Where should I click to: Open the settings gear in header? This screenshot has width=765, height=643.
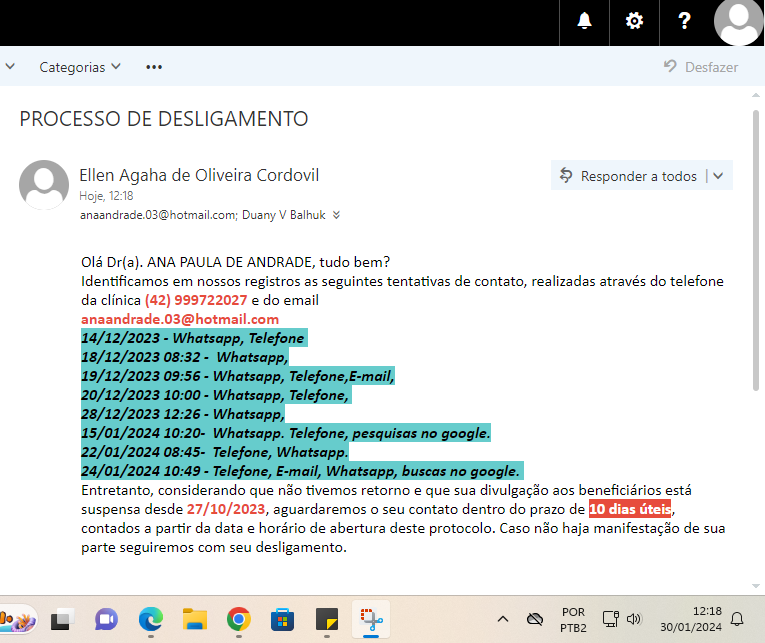634,21
